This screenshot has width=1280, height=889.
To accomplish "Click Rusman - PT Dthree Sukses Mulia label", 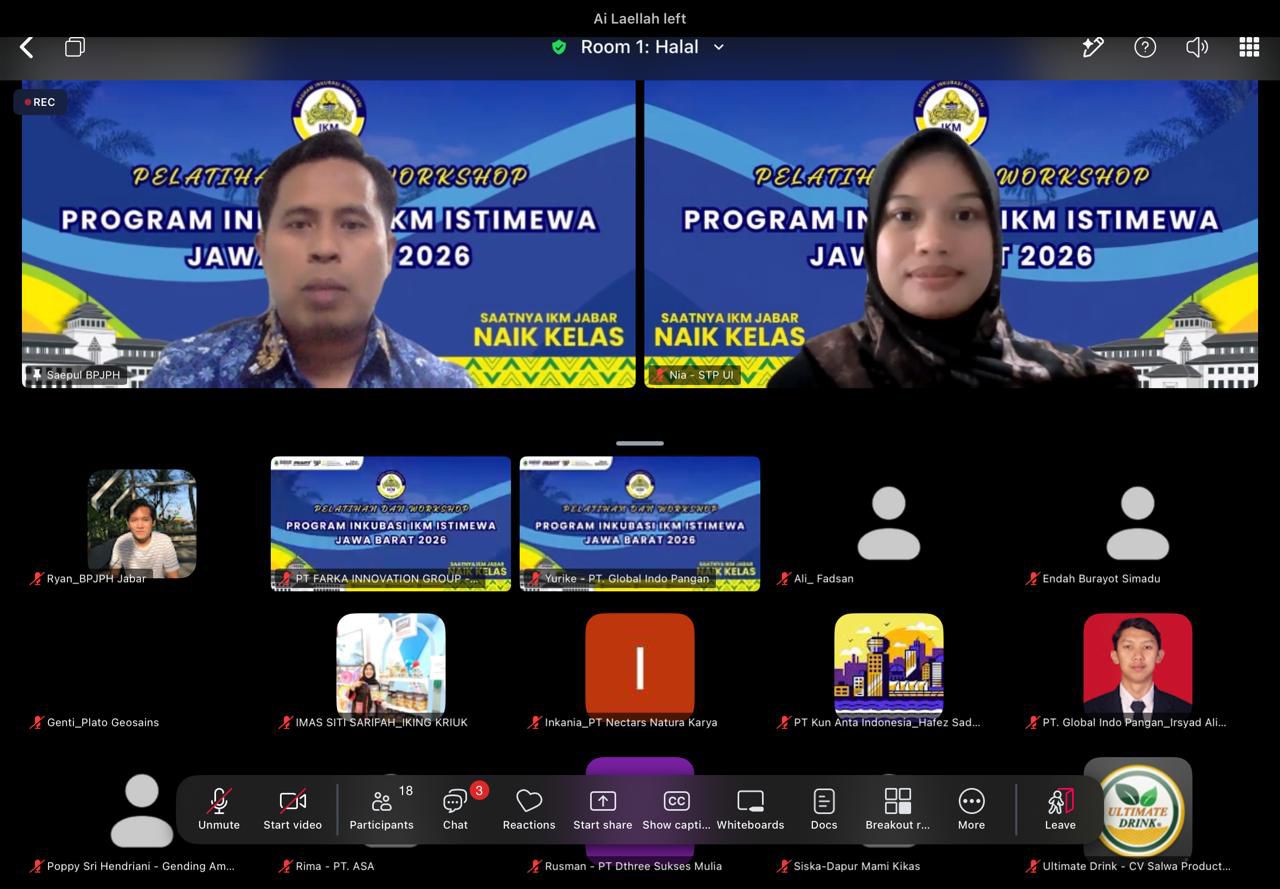I will (633, 866).
